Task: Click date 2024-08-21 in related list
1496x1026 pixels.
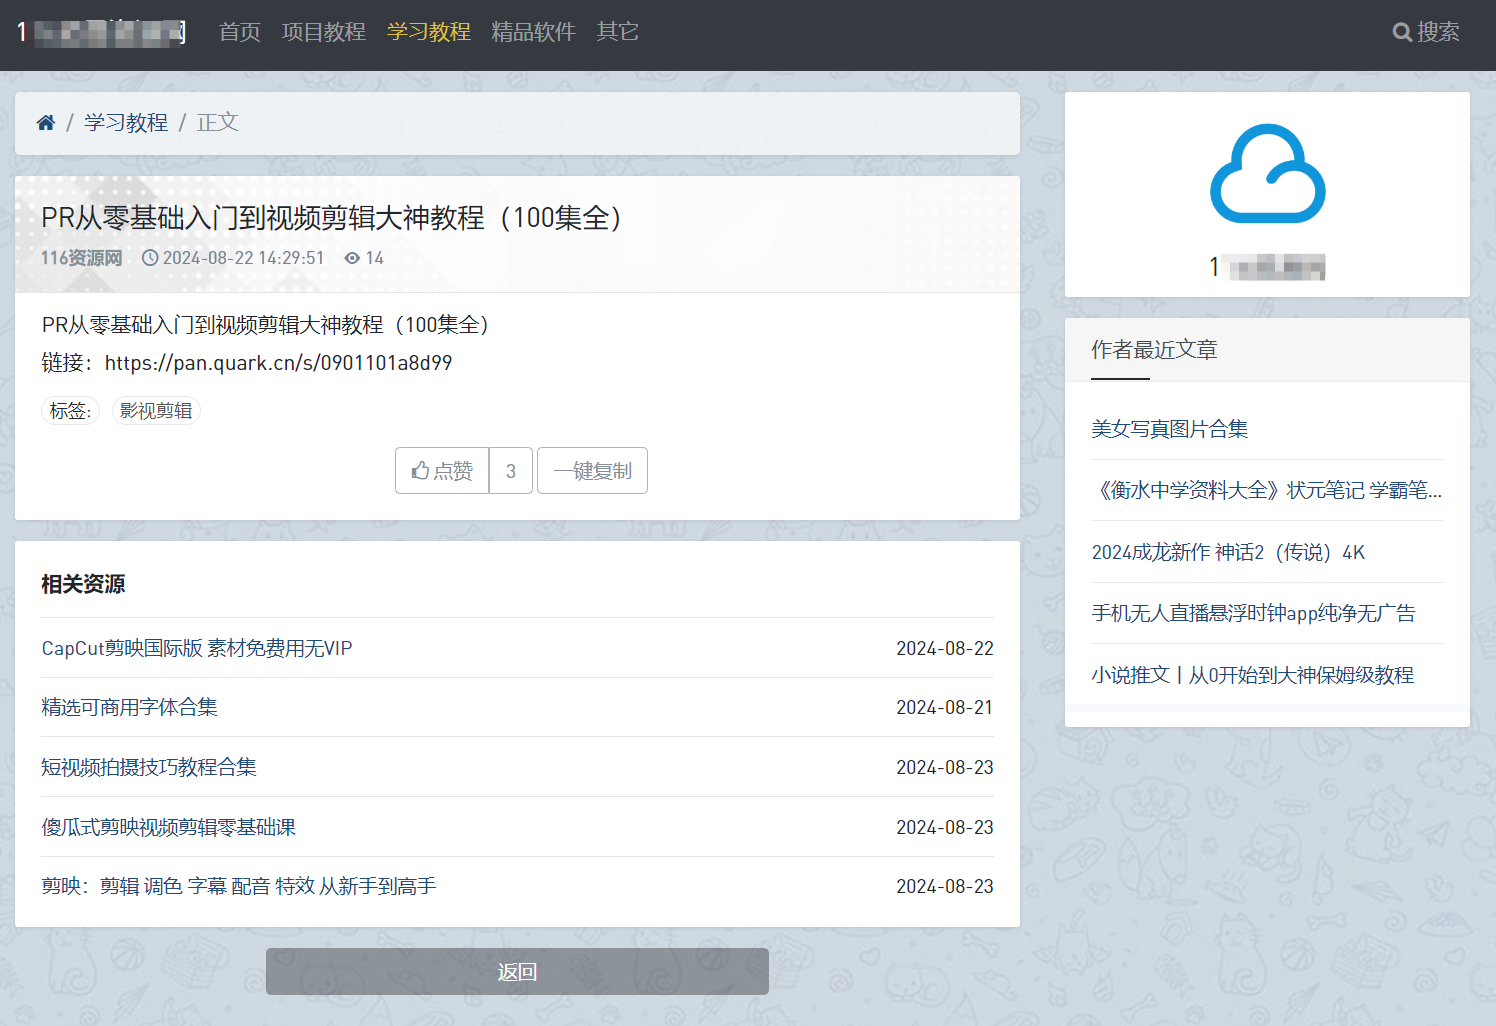Action: pos(945,707)
